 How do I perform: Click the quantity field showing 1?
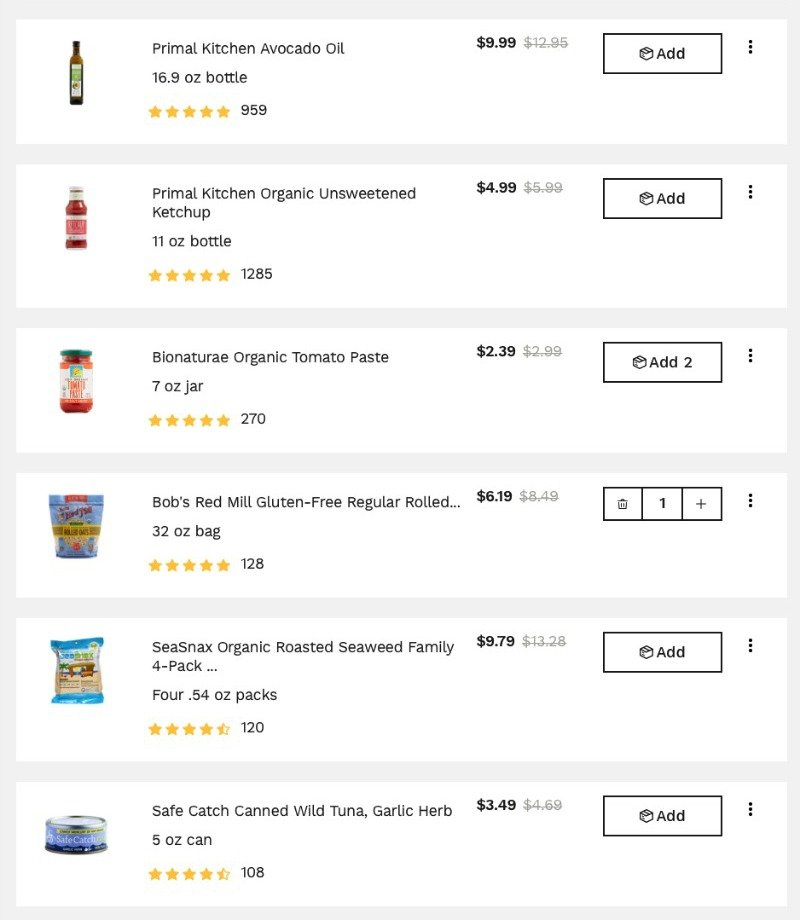pyautogui.click(x=662, y=503)
